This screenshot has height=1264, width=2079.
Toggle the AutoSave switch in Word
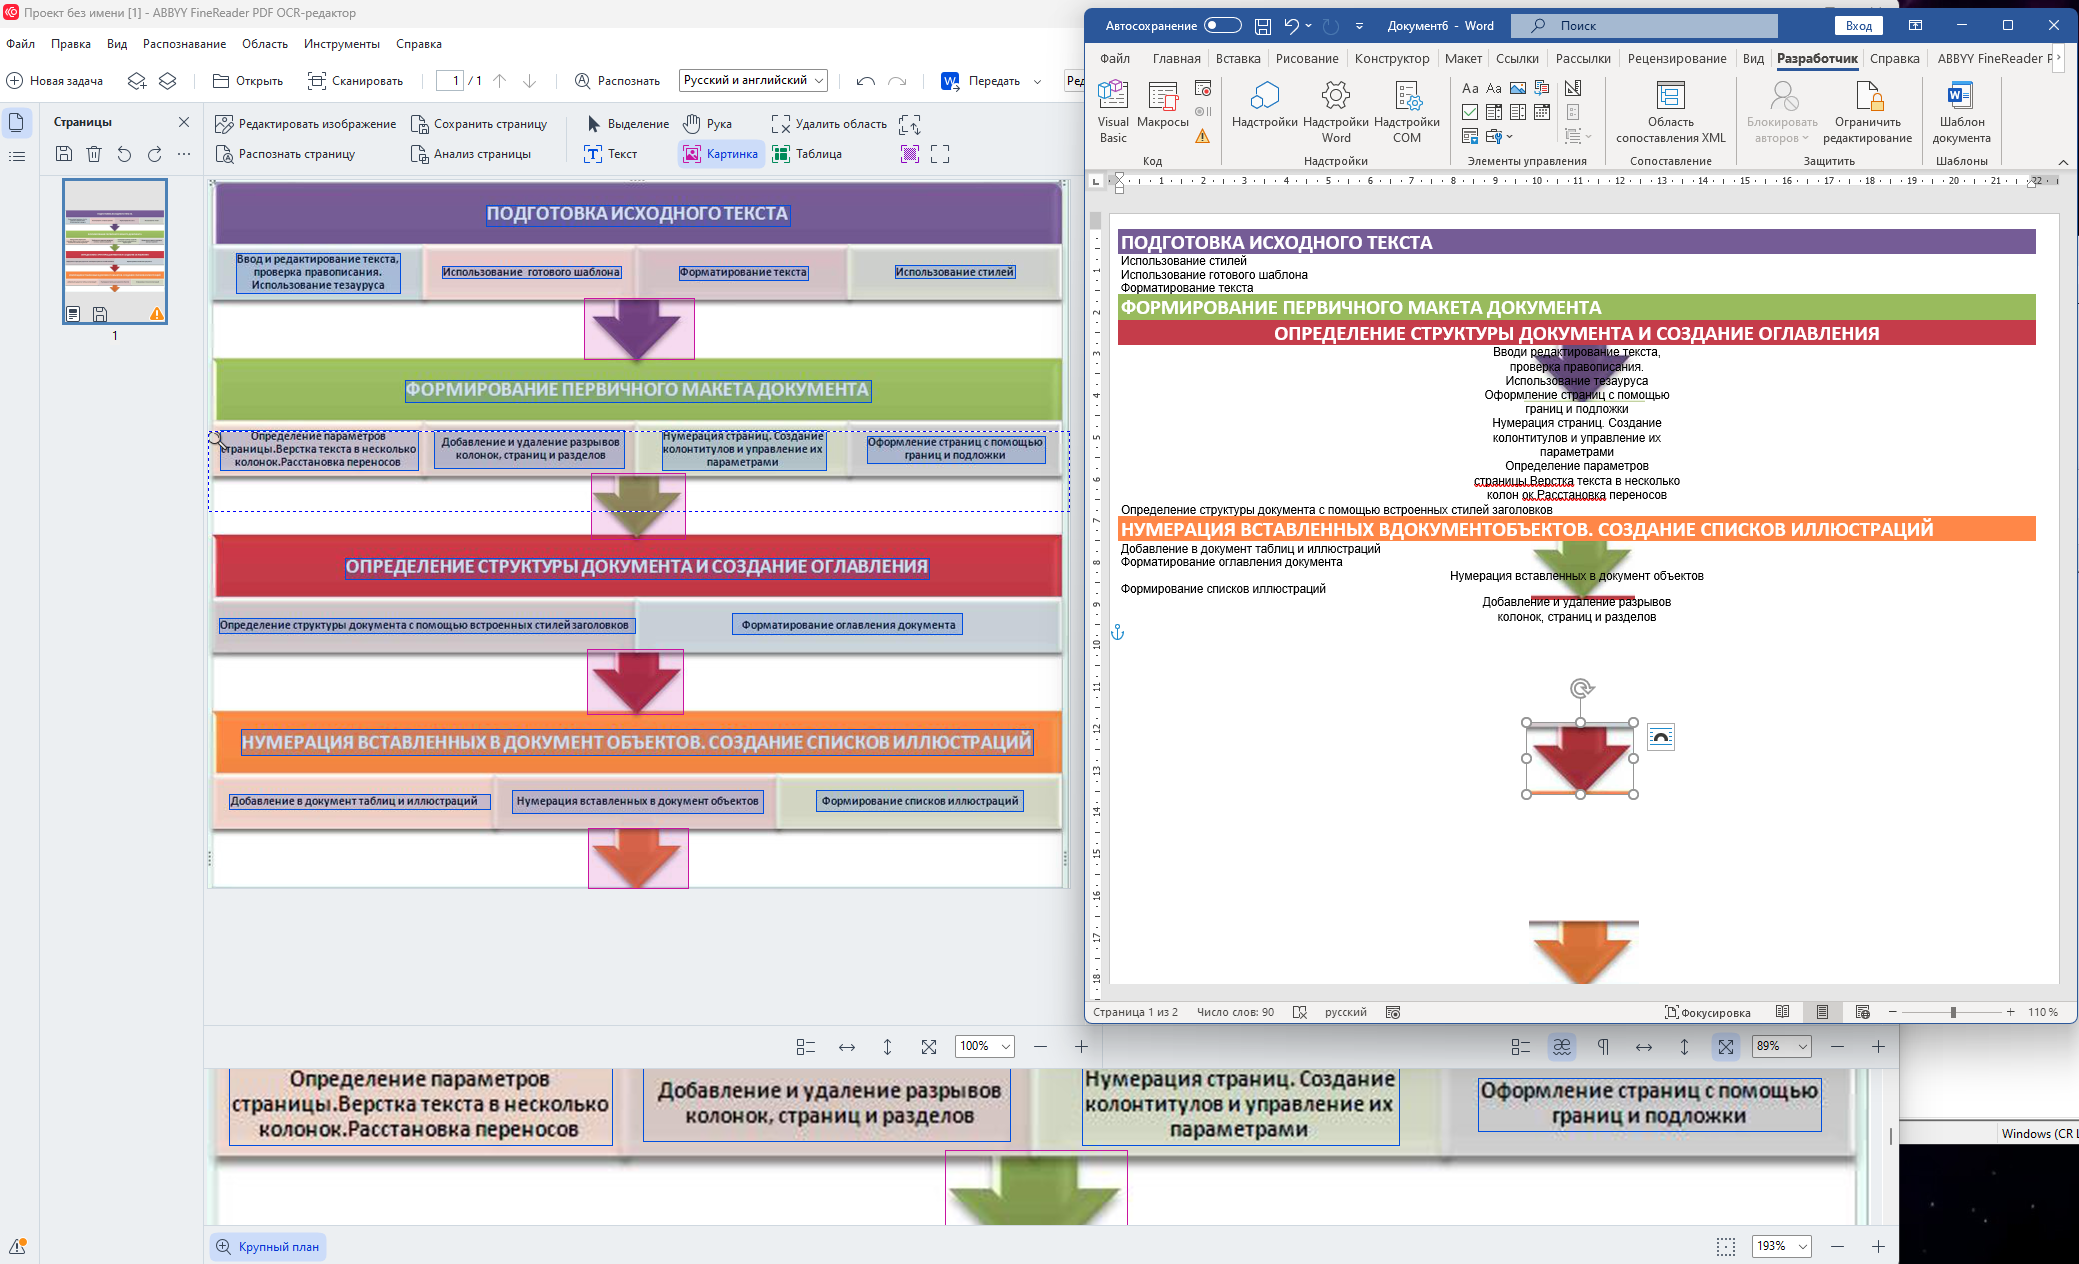pos(1222,26)
